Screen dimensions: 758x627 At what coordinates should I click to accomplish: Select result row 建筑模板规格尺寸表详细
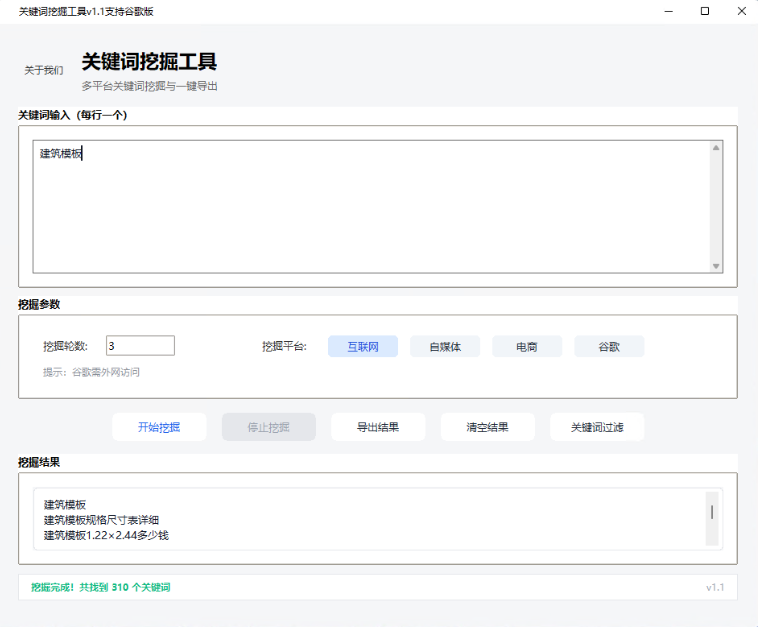click(102, 520)
